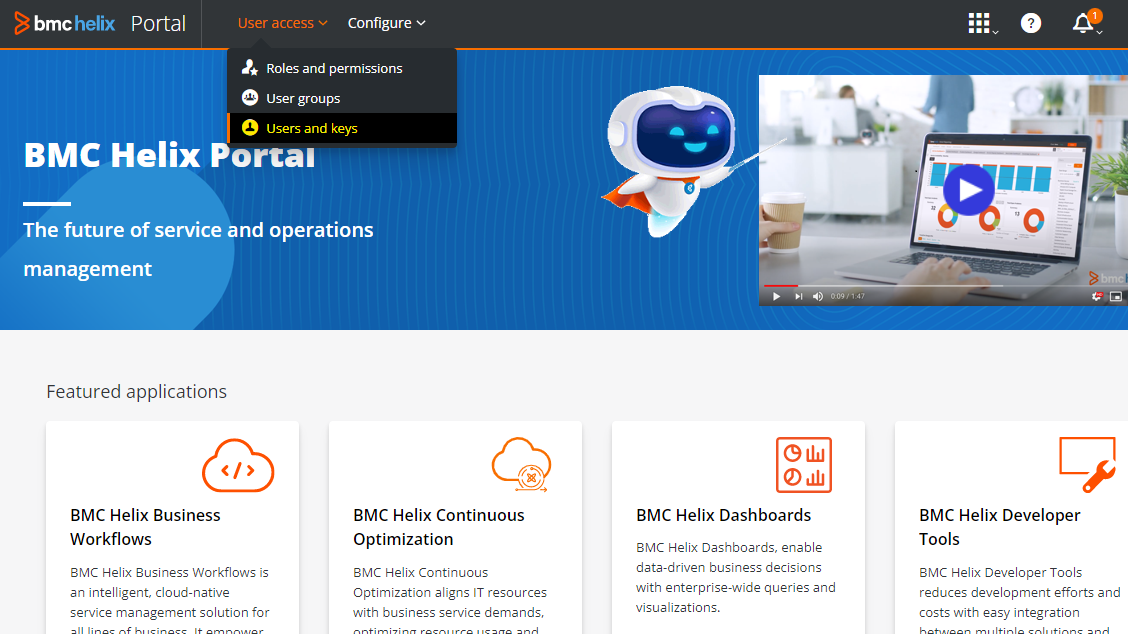Screen dimensions: 1128x634
Task: Click the User groups icon
Action: 250,97
